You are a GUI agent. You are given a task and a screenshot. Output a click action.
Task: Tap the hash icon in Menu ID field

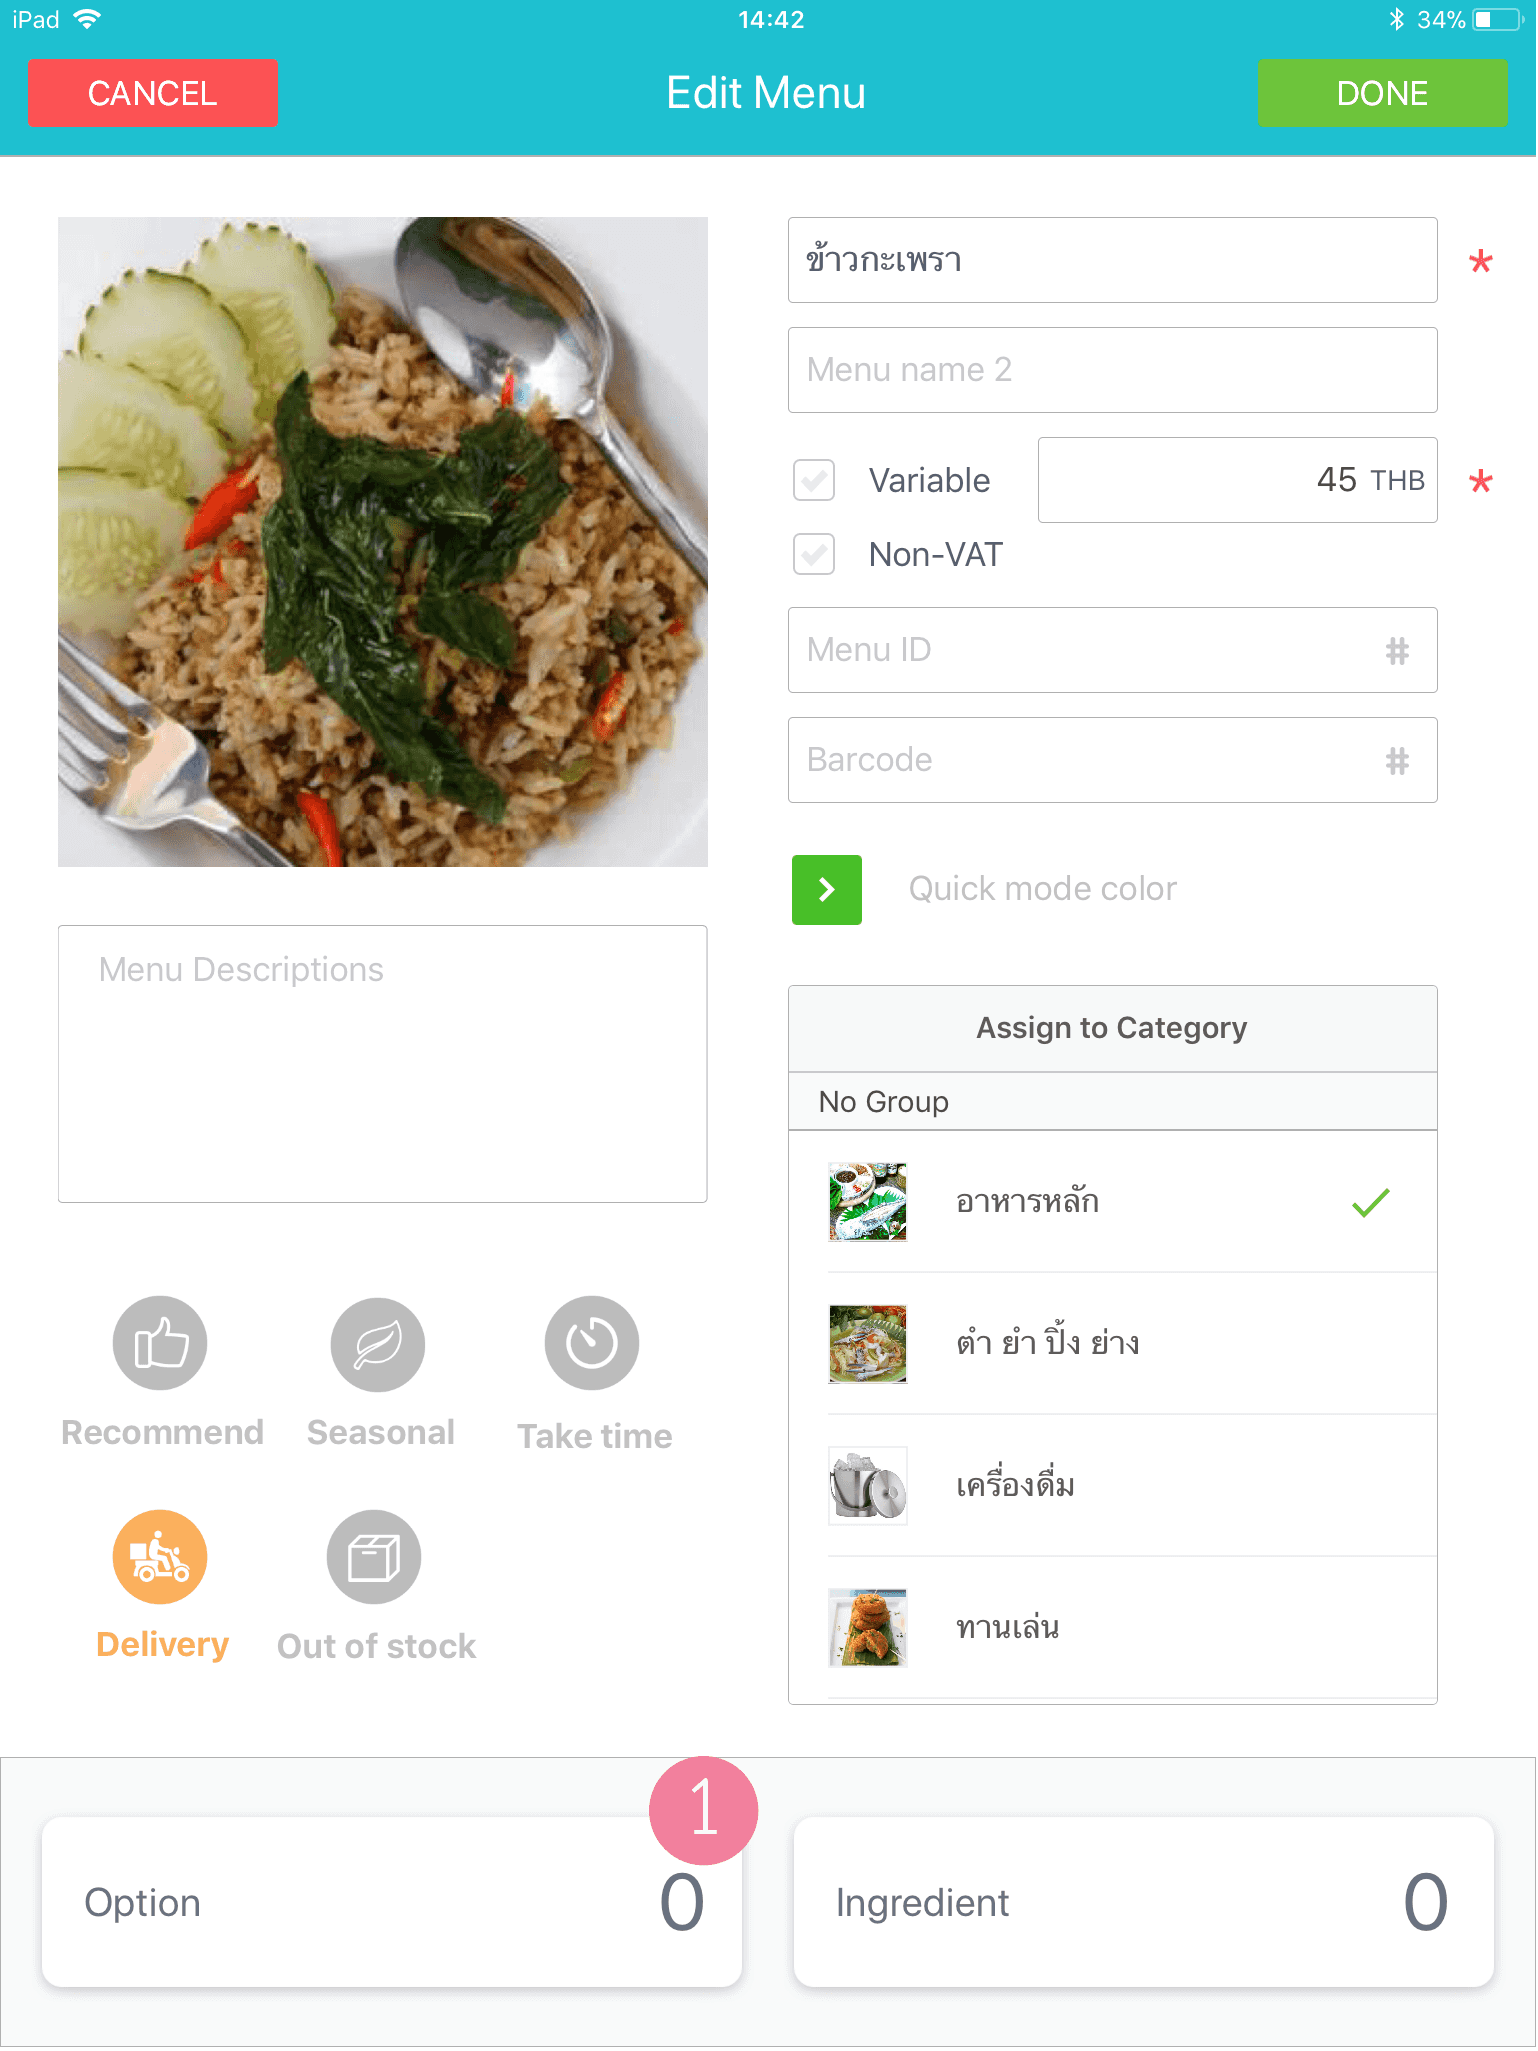point(1397,651)
